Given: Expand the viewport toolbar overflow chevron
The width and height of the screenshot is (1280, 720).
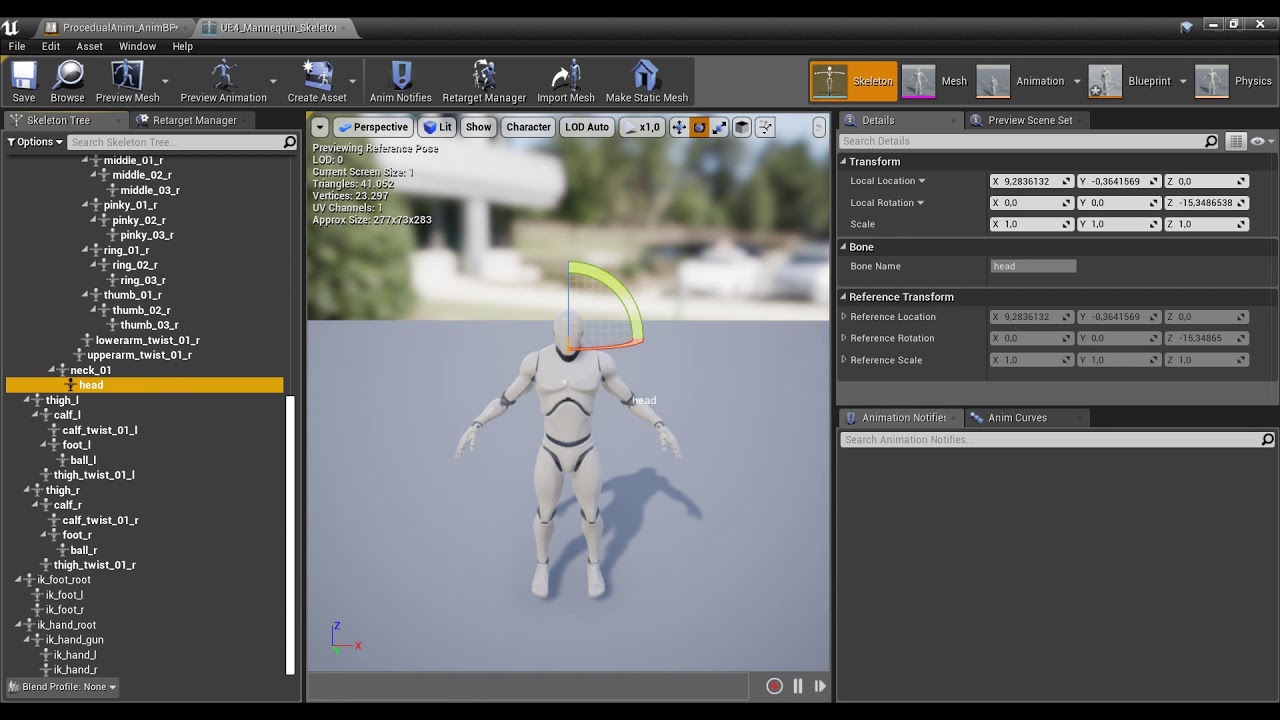Looking at the screenshot, I should (819, 127).
